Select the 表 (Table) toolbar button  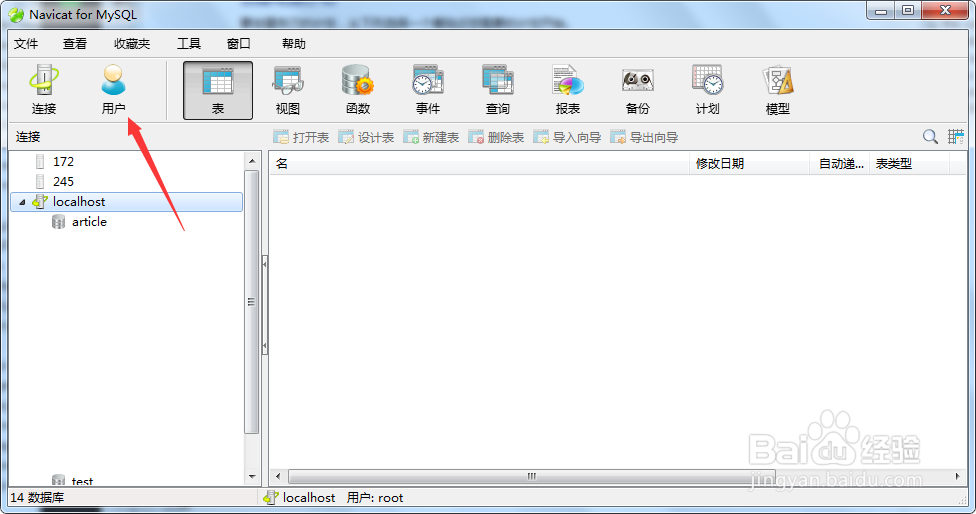click(x=218, y=90)
